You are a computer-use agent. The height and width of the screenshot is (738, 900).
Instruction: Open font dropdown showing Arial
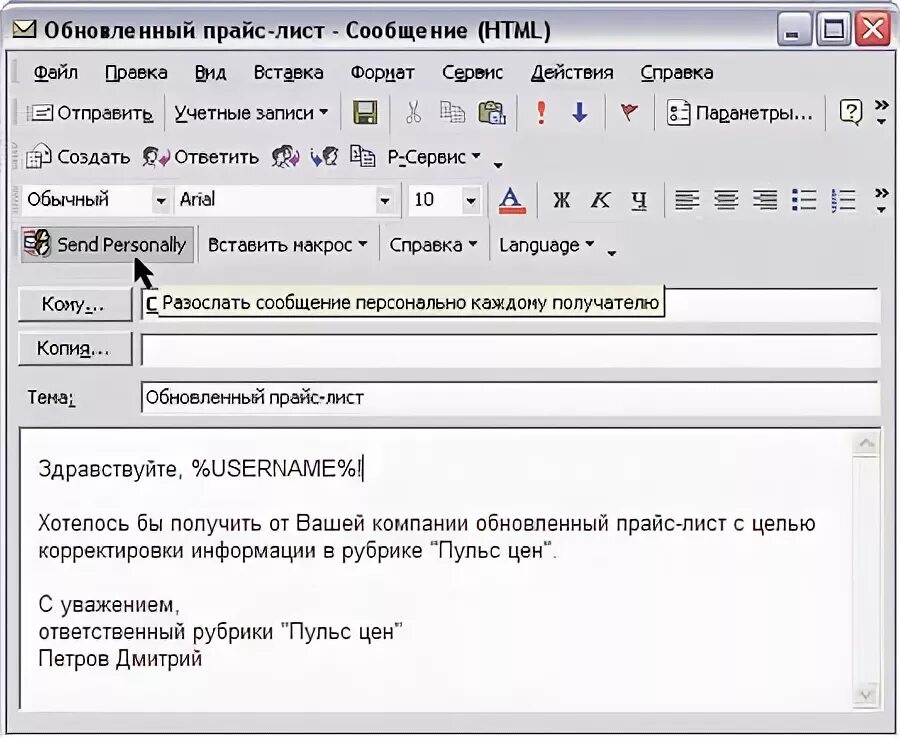pyautogui.click(x=385, y=200)
